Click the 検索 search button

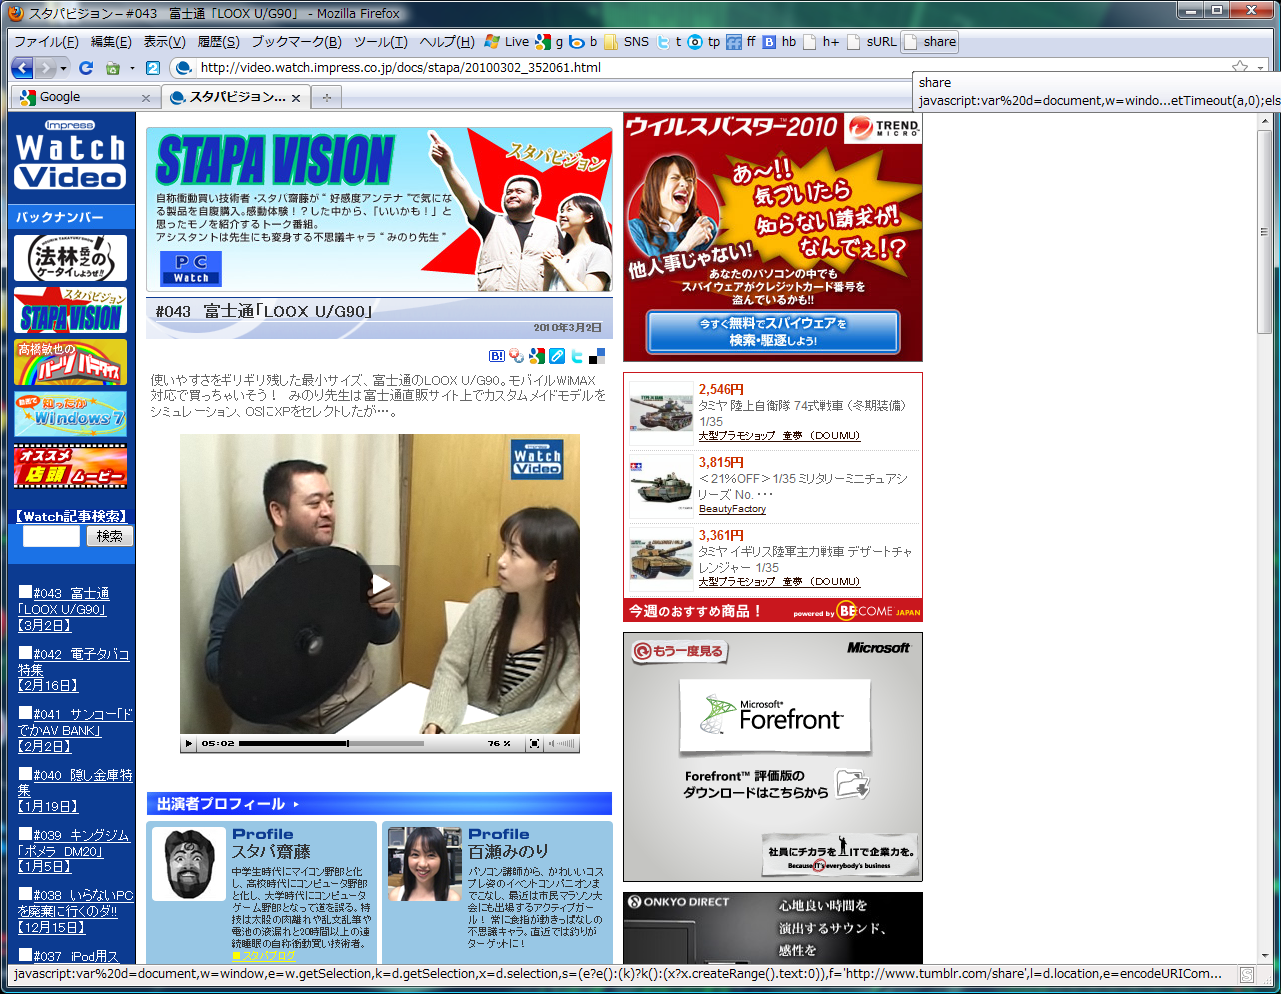[x=110, y=536]
